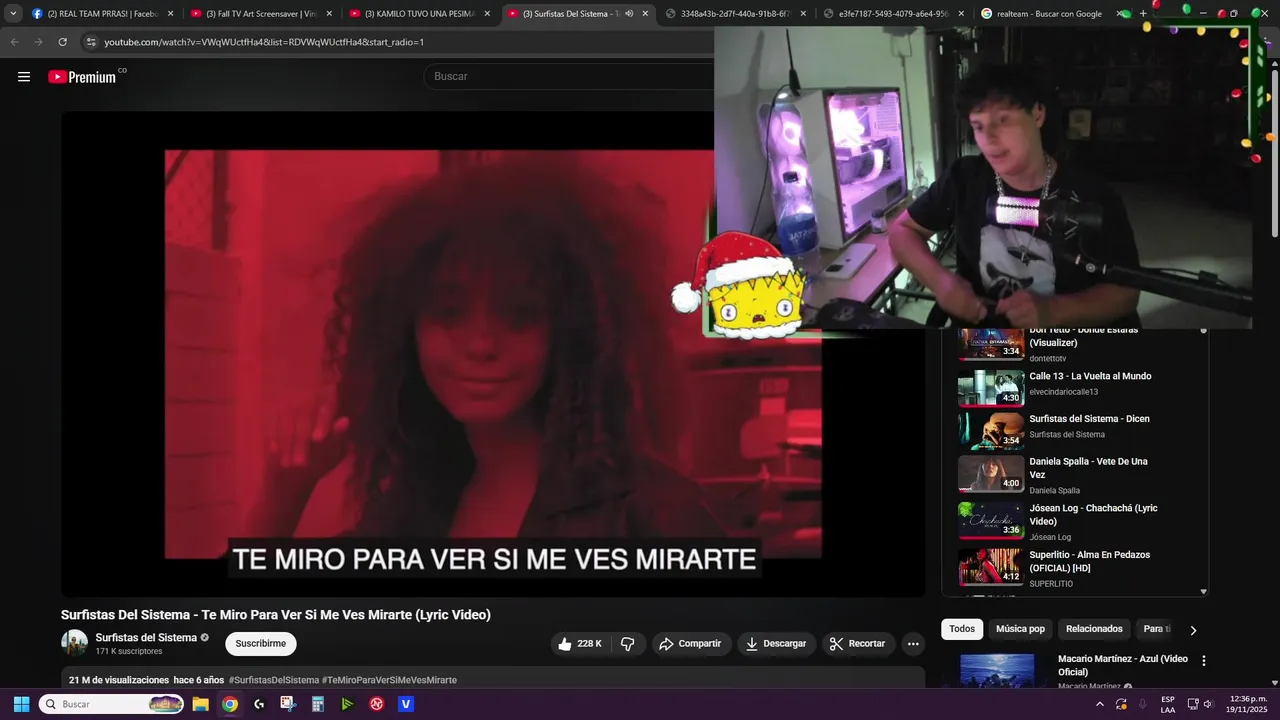Open the green play-arrow taskbar app
1280x720 pixels.
347,704
